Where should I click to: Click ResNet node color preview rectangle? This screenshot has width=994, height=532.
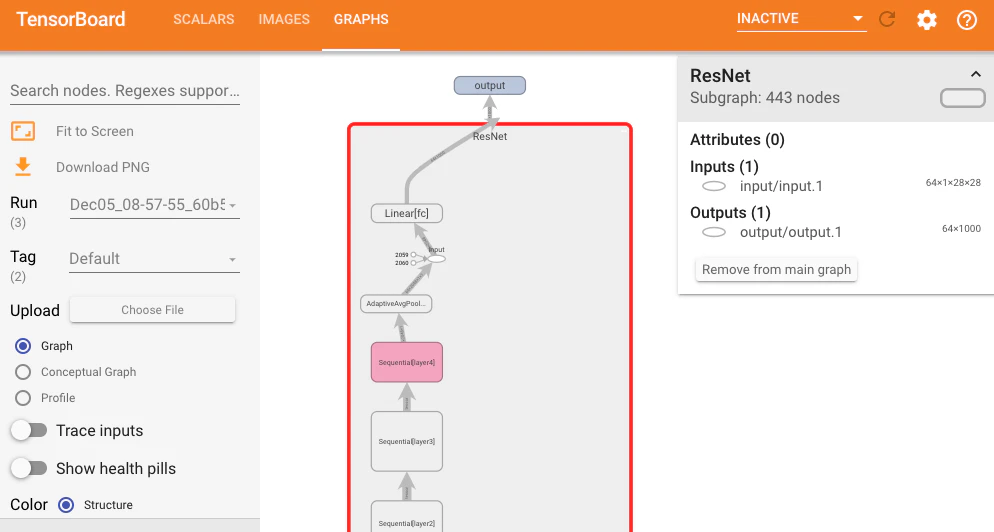[962, 98]
